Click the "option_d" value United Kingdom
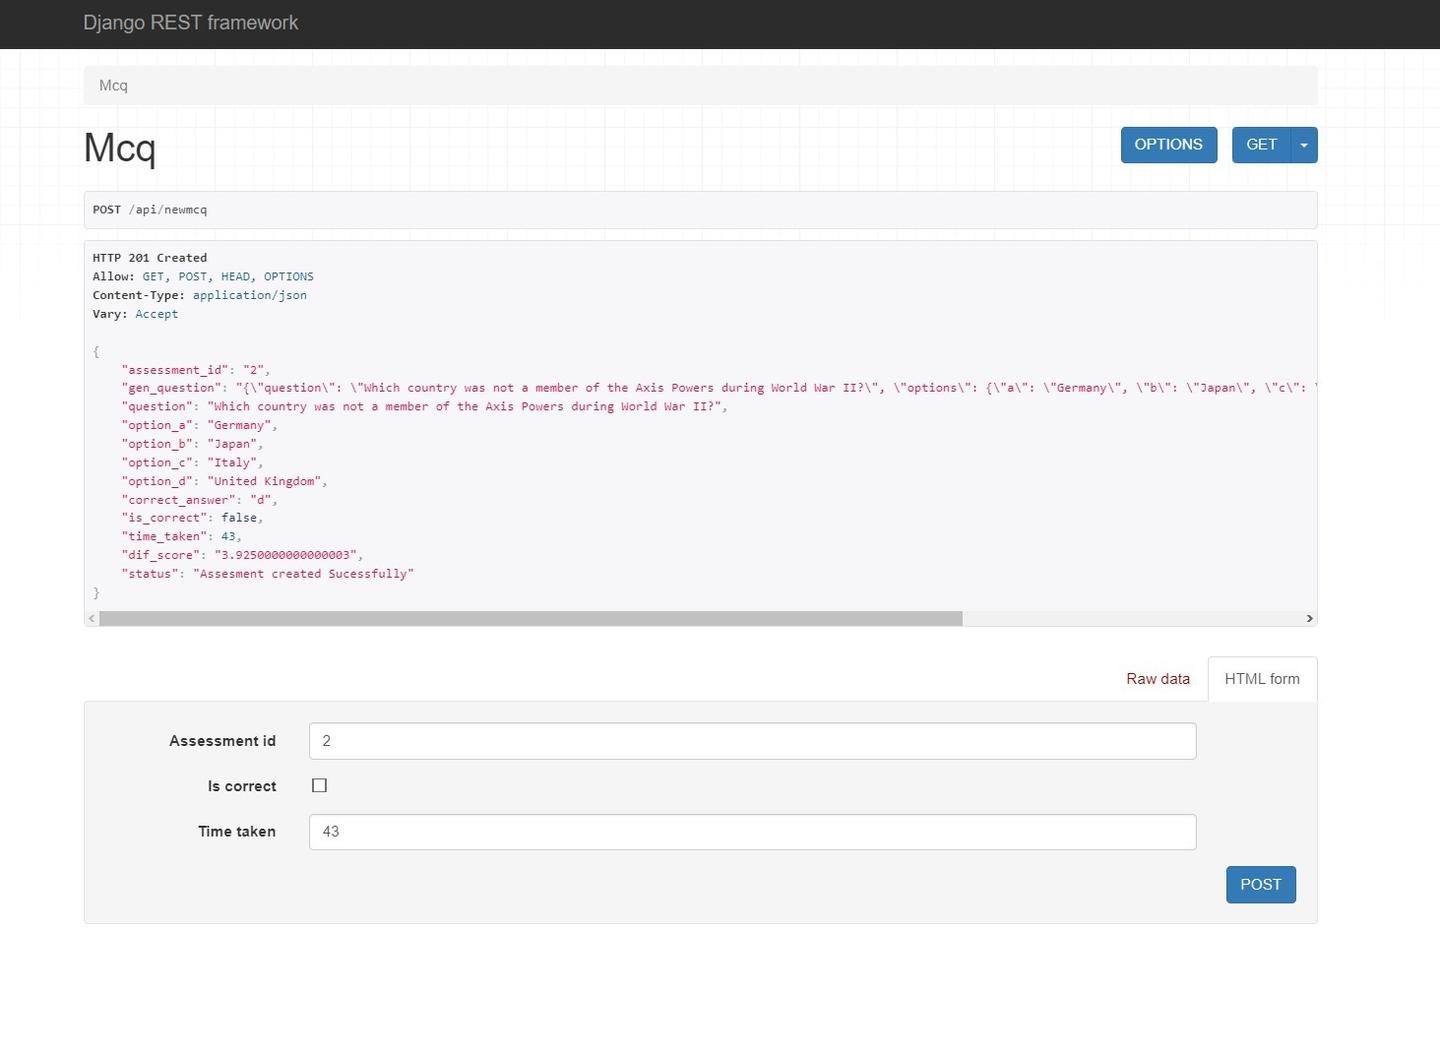 [x=264, y=482]
